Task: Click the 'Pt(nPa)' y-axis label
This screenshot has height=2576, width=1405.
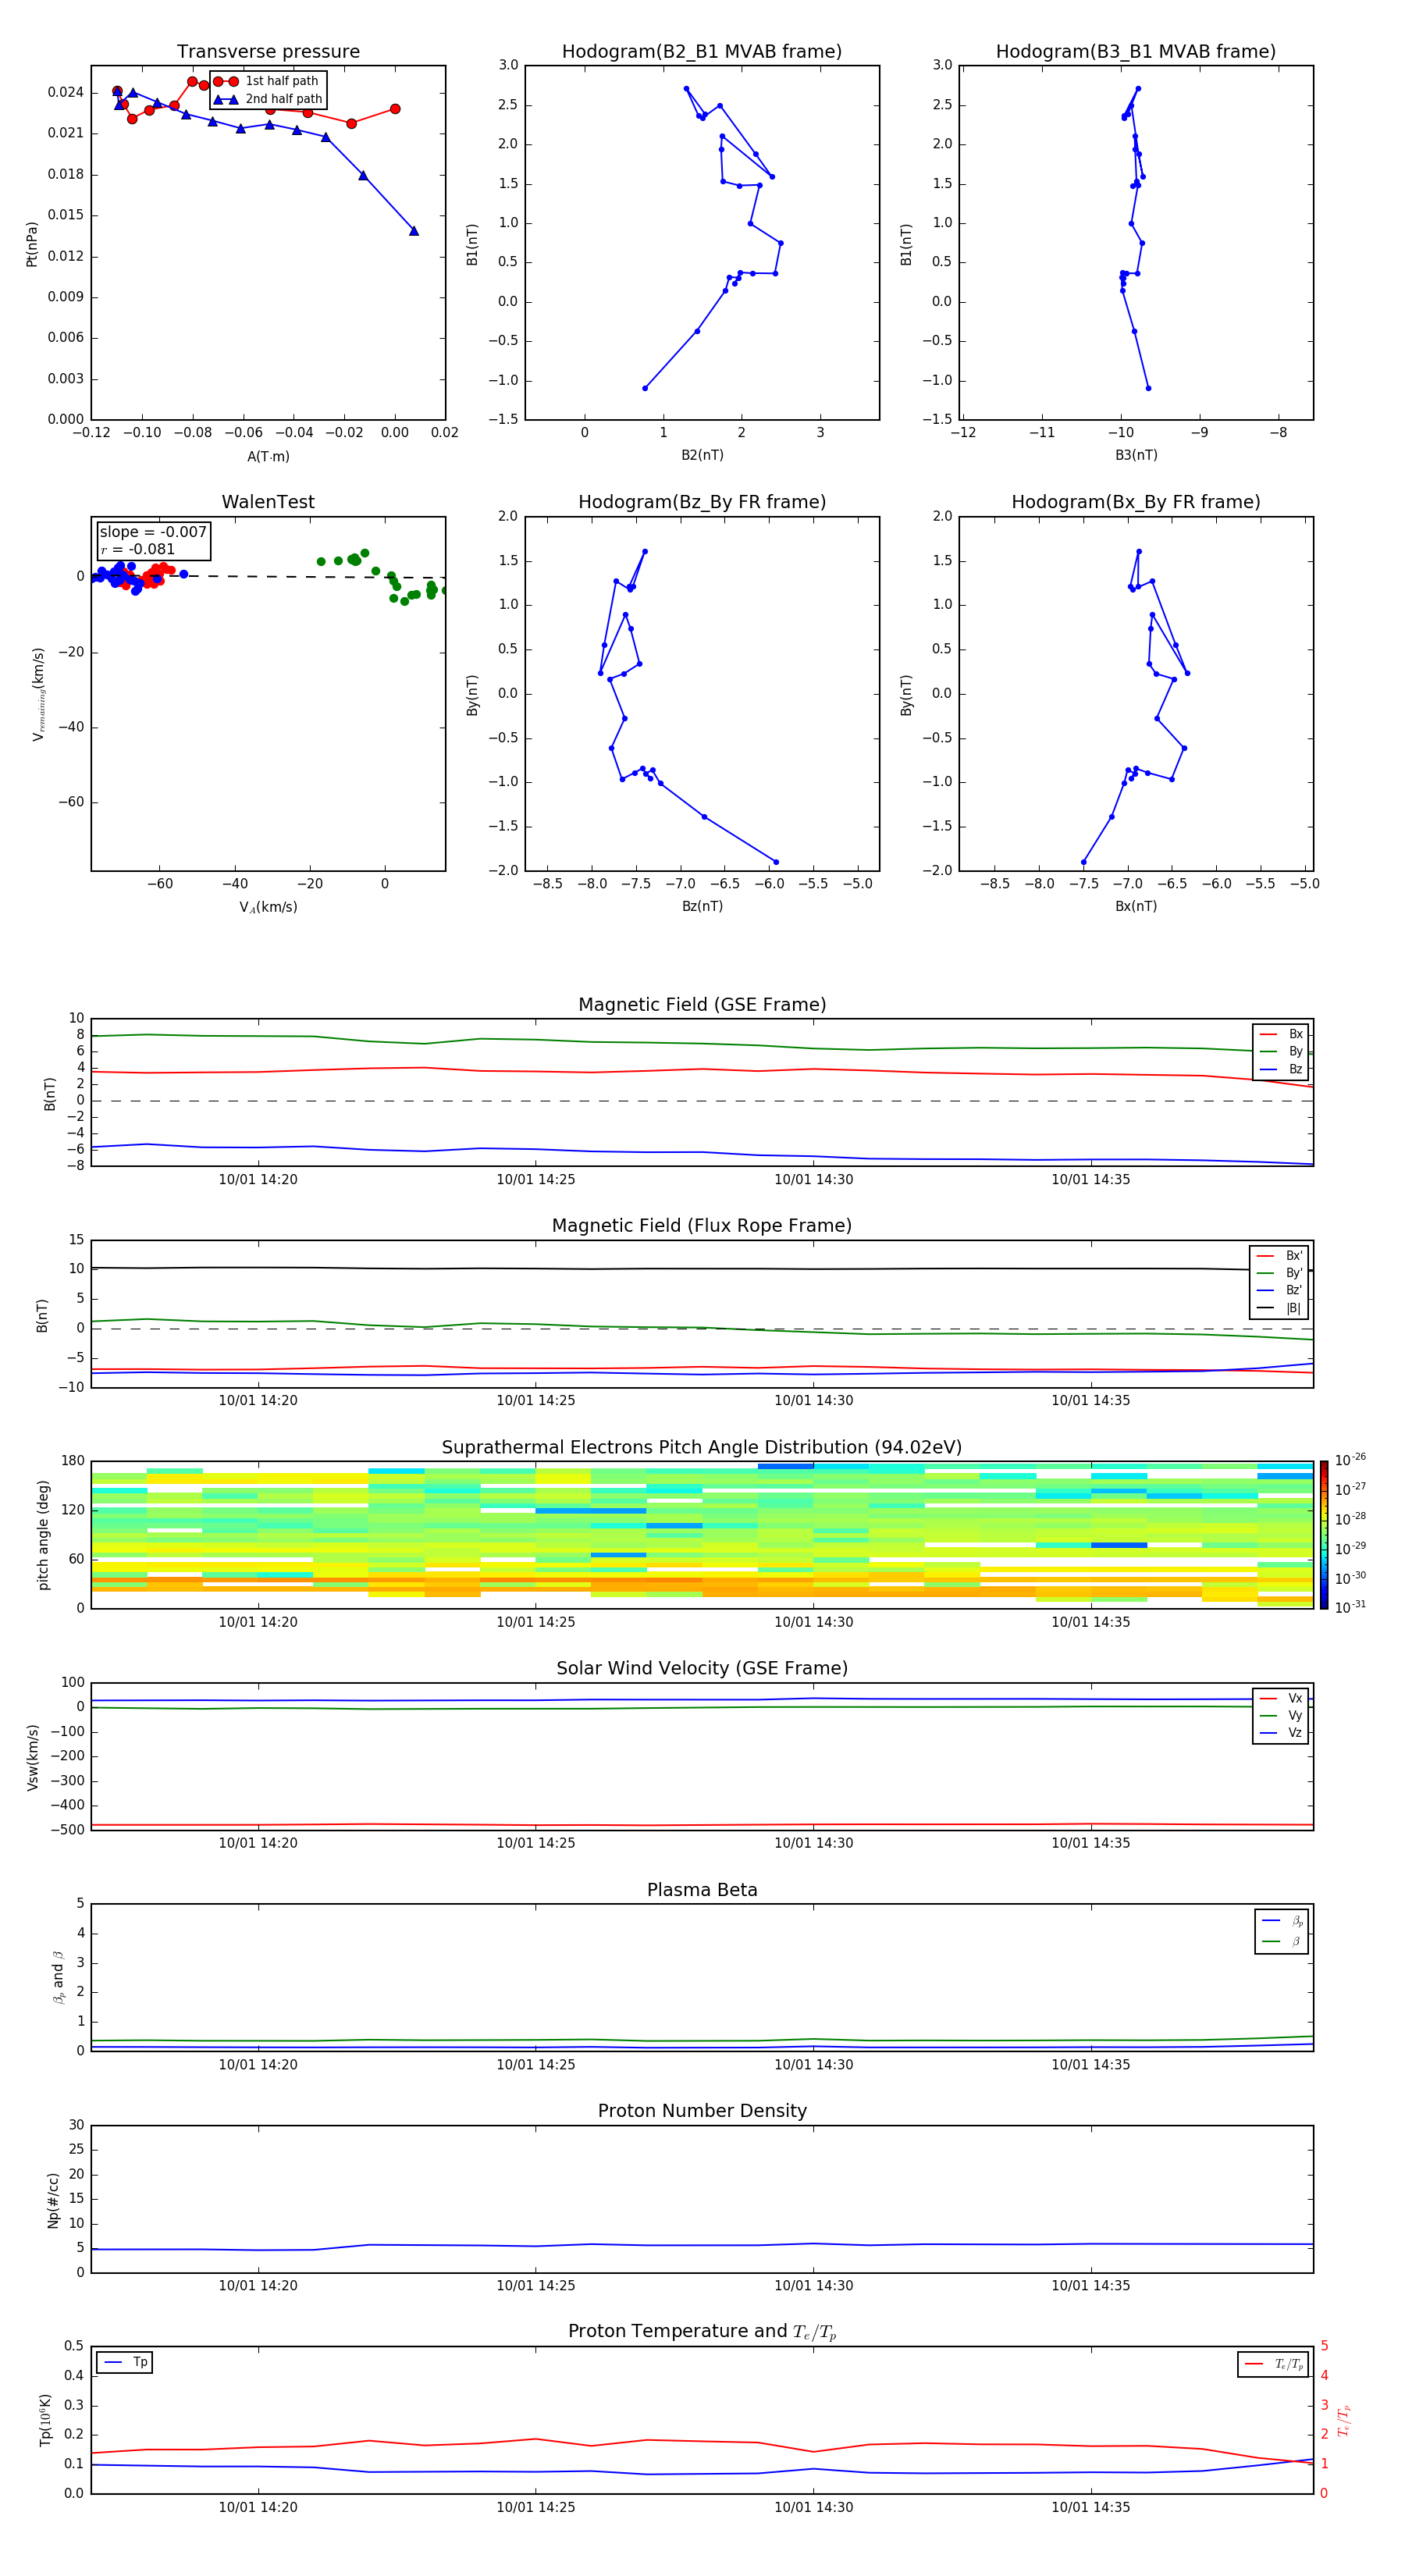Action: tap(32, 244)
